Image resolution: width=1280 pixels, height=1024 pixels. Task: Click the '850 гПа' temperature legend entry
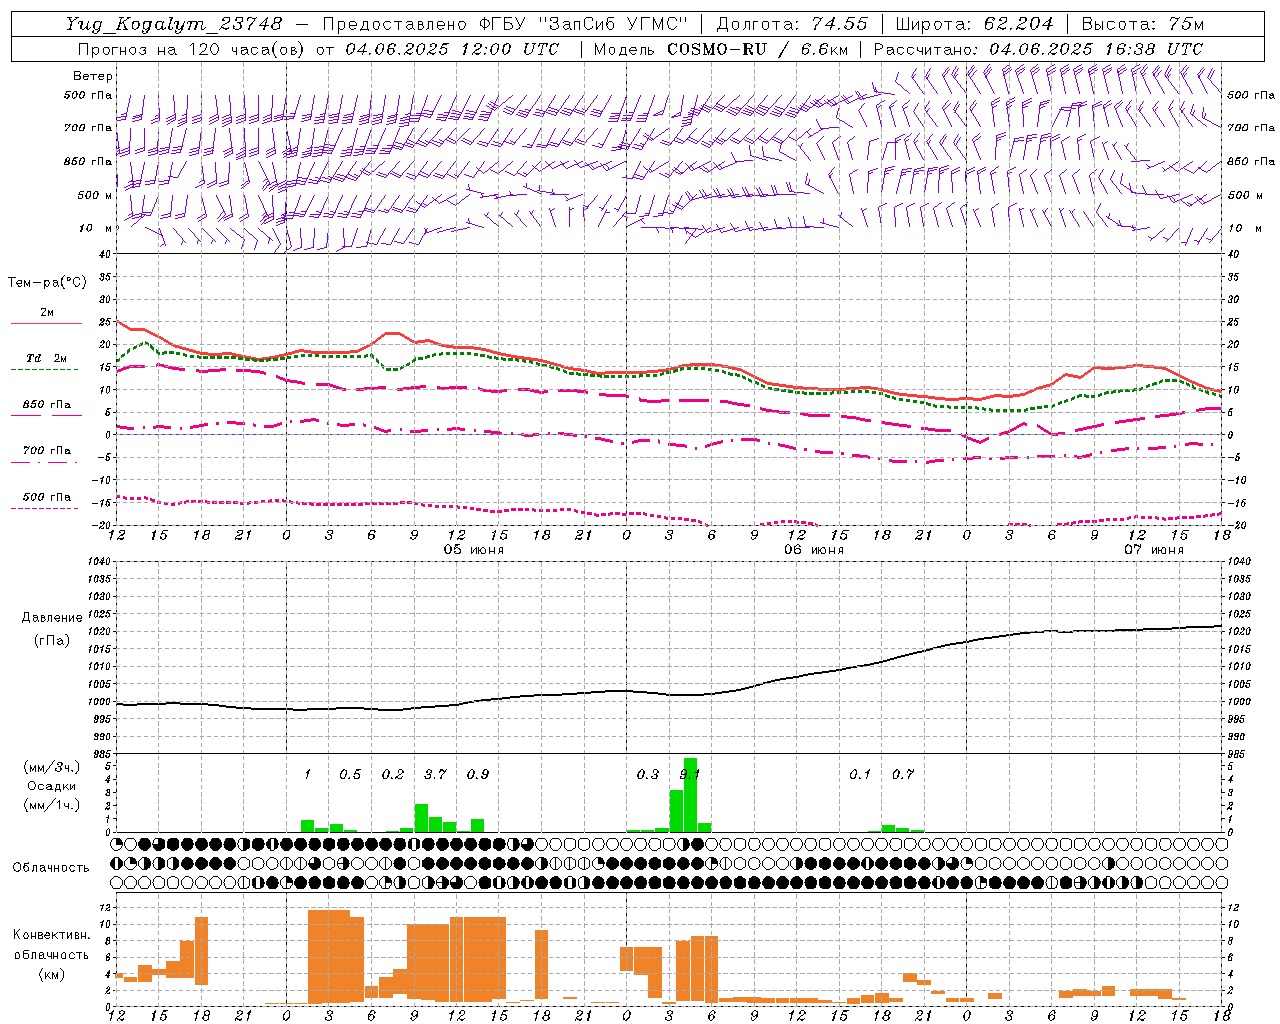(47, 404)
